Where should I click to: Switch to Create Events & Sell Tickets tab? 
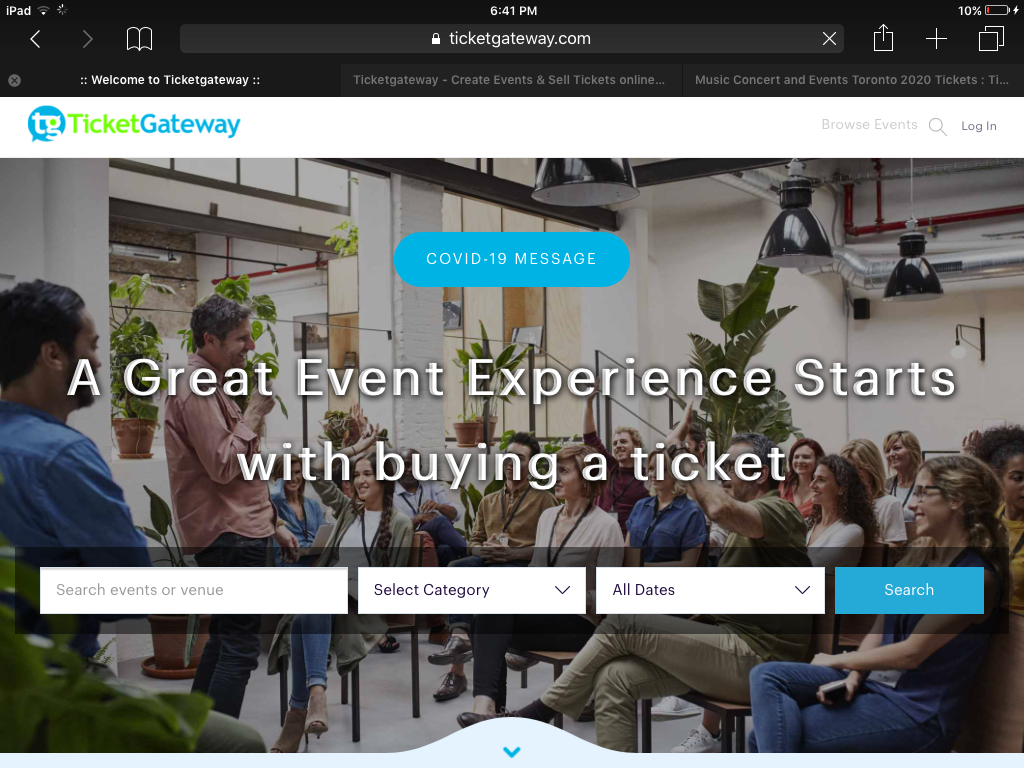[509, 80]
